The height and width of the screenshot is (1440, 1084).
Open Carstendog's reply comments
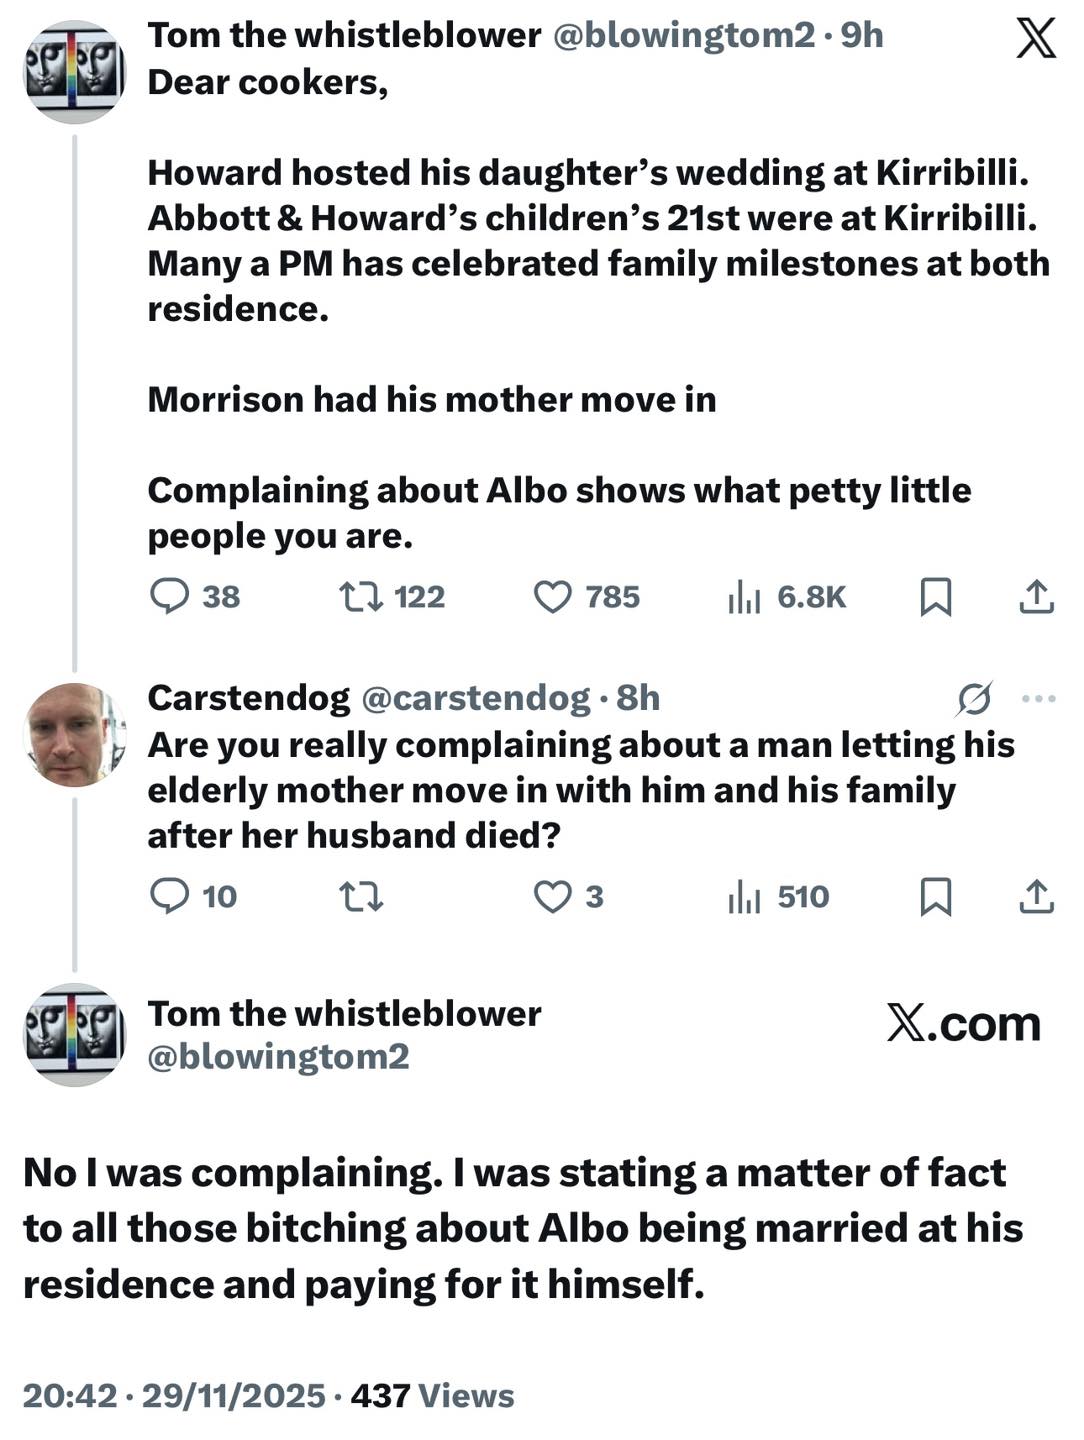tap(170, 896)
